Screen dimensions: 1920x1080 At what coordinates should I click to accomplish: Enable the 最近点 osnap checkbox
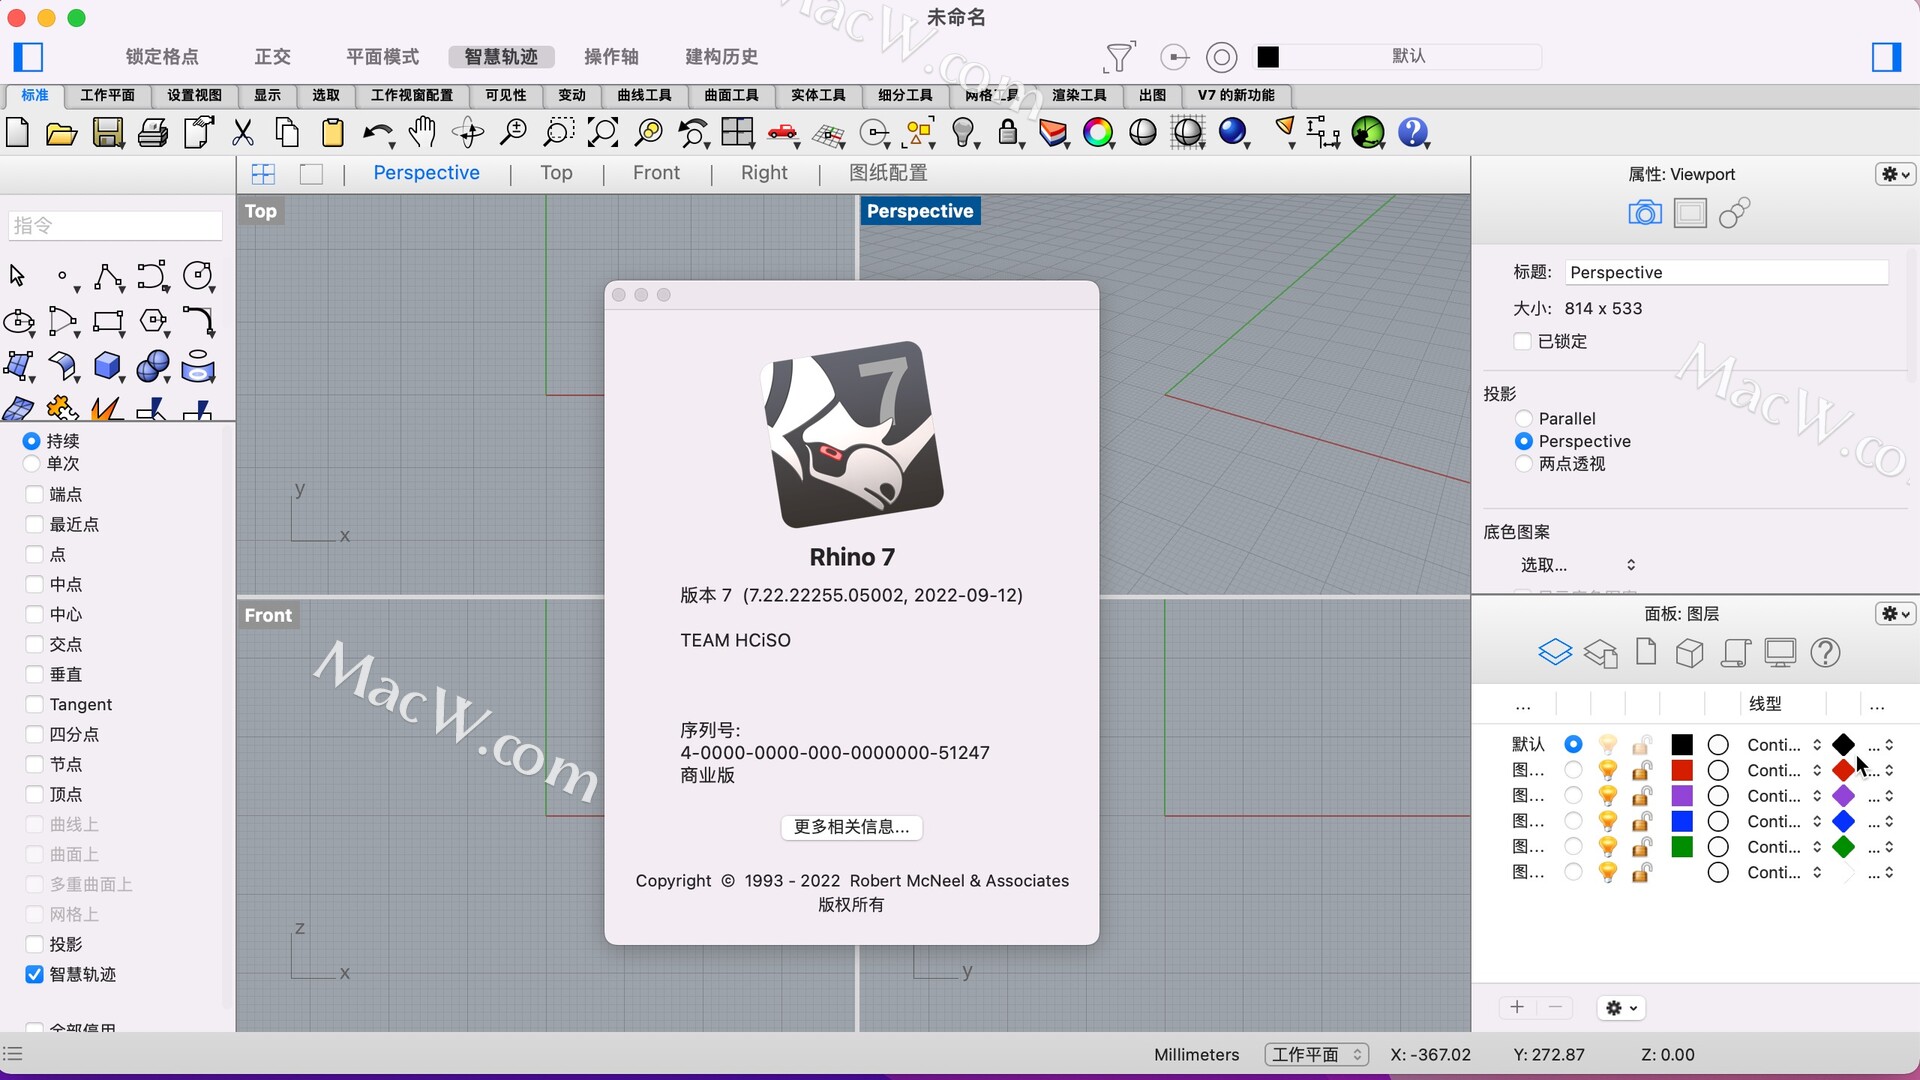pos(34,524)
